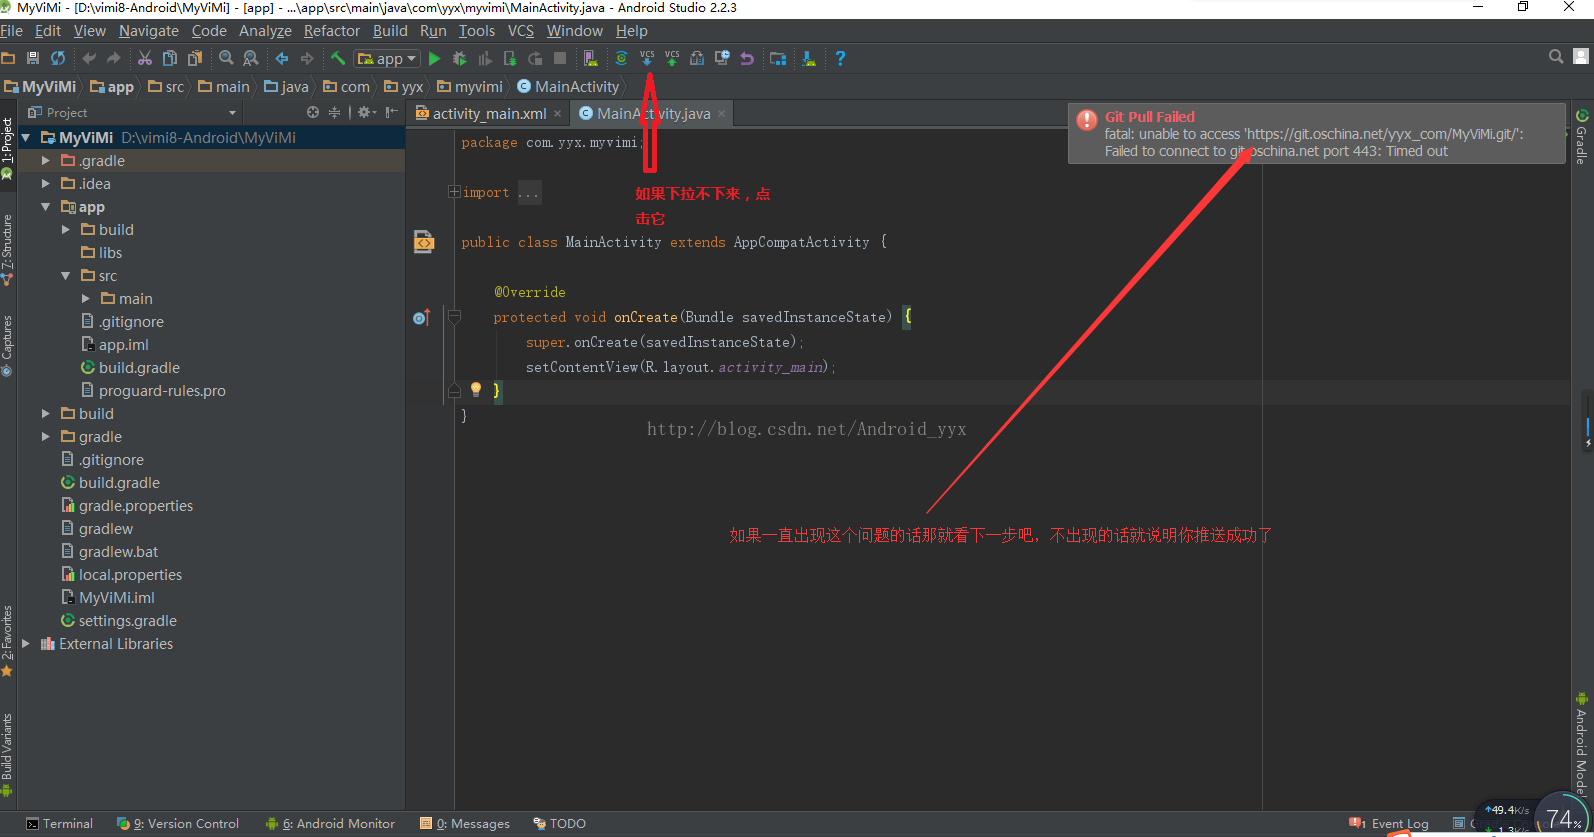Close the MainActivity.java tab
This screenshot has height=837, width=1594.
721,113
